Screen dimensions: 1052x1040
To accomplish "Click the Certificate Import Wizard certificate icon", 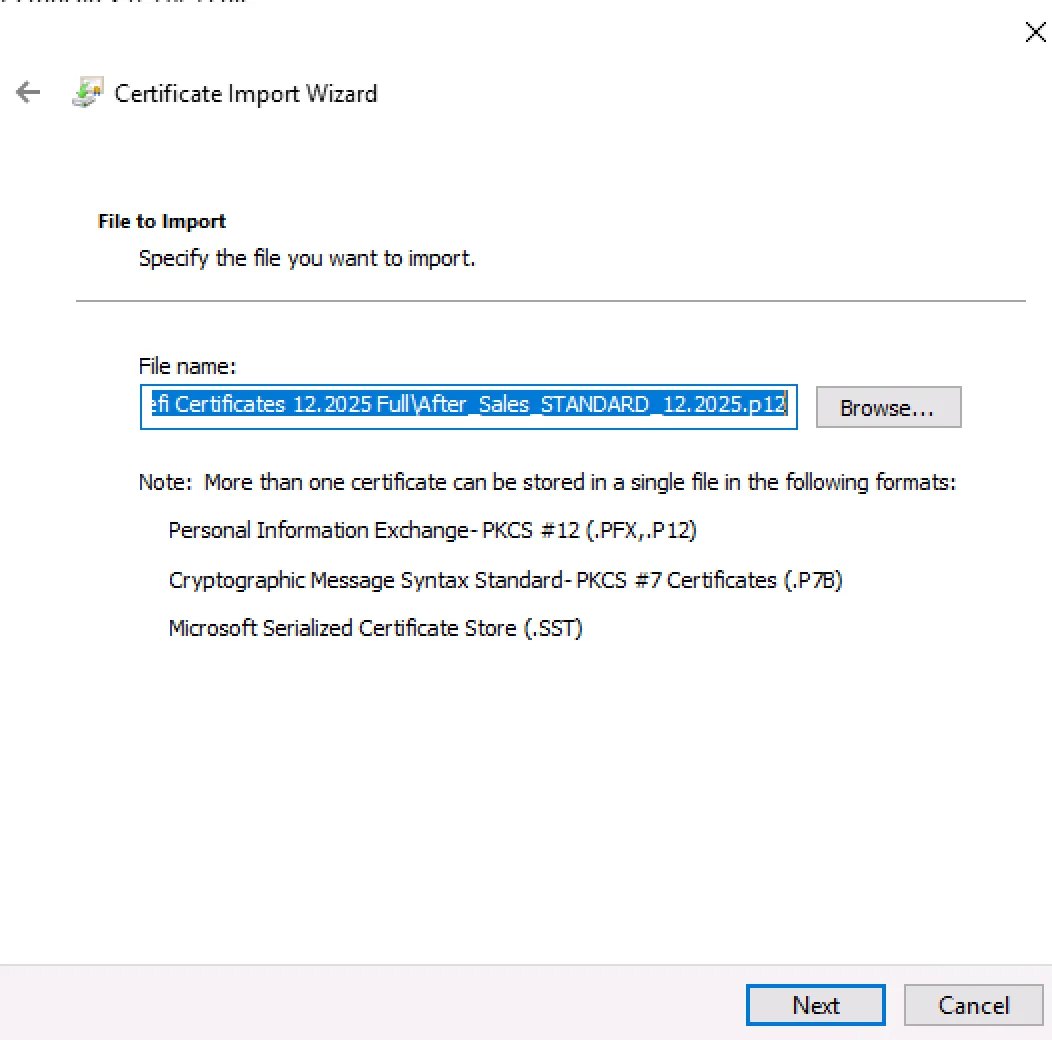I will (88, 94).
